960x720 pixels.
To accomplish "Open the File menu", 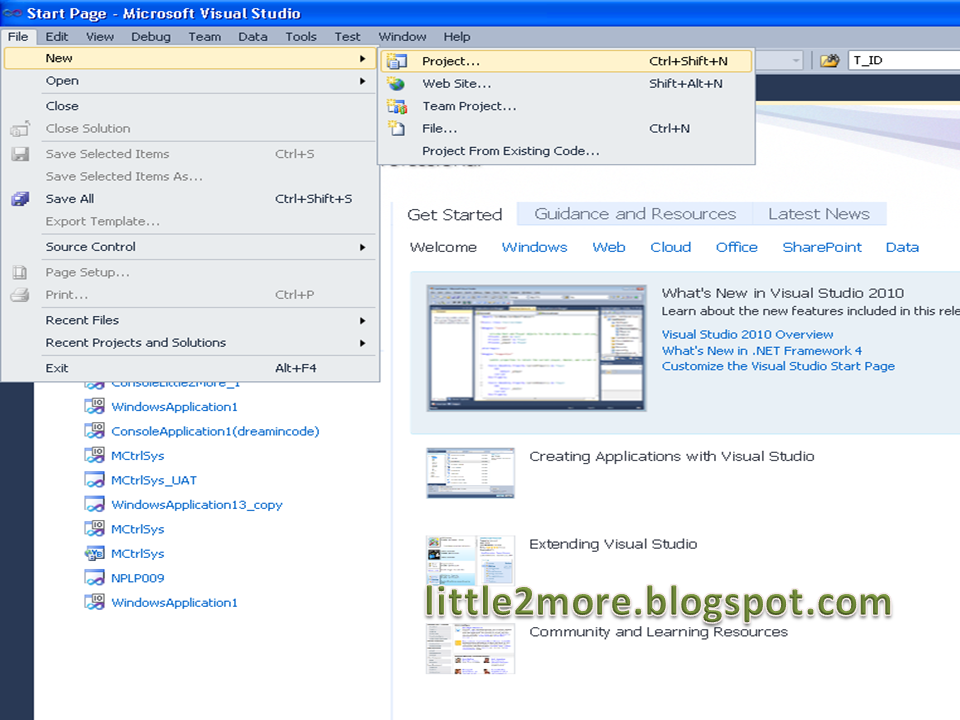I will point(18,37).
